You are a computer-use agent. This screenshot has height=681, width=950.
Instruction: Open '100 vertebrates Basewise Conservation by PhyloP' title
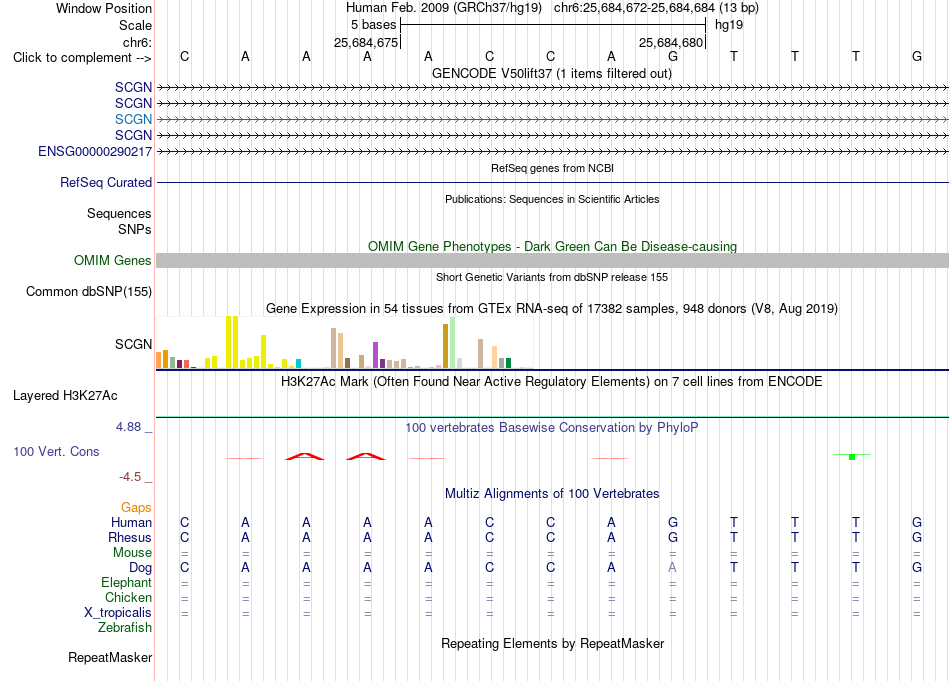552,428
